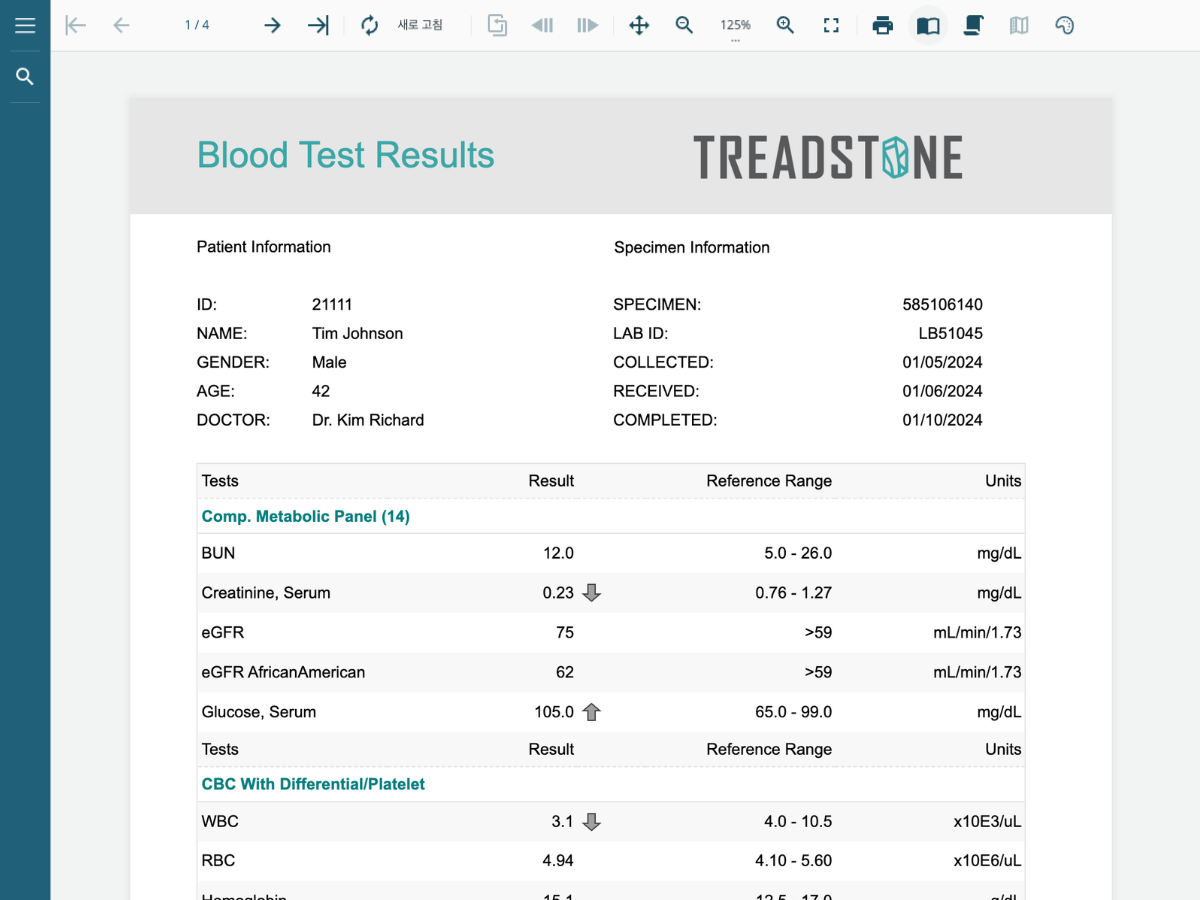Click the CBC With Differential/Platelet heading
Image resolution: width=1200 pixels, height=900 pixels.
(313, 784)
